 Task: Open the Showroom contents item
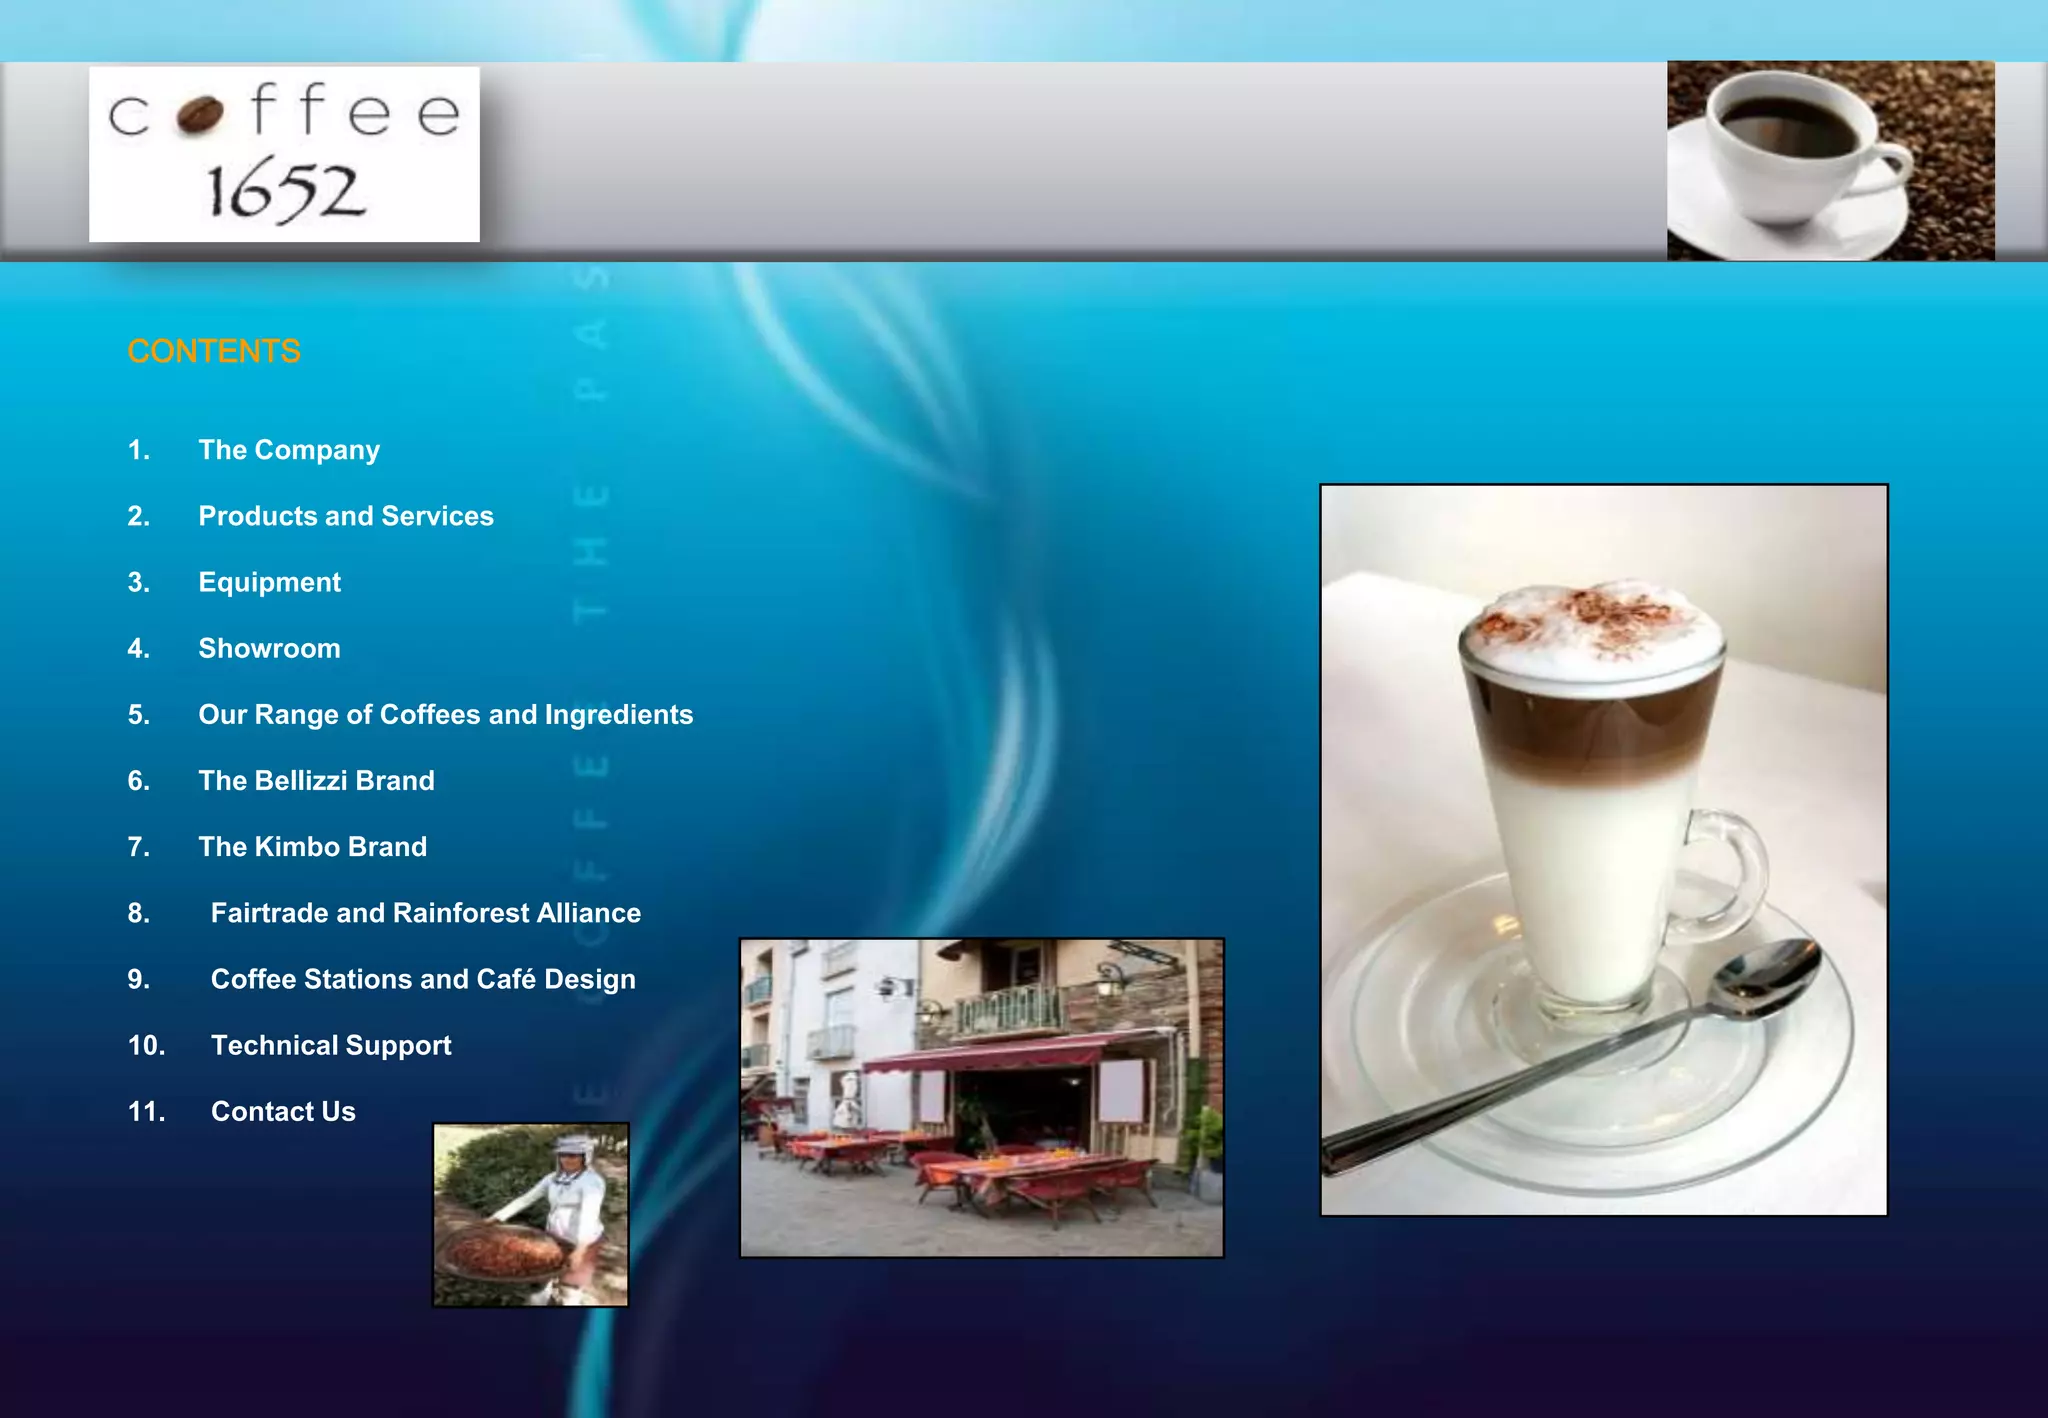tap(269, 648)
